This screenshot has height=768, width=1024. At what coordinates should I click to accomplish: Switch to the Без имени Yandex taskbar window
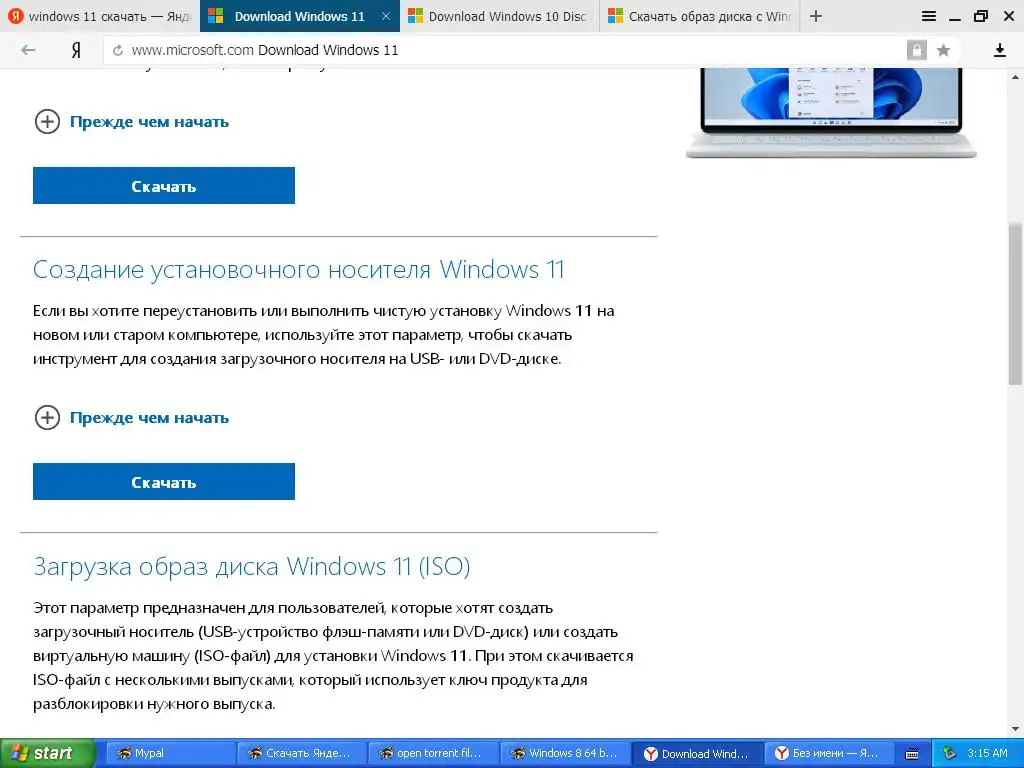click(828, 753)
